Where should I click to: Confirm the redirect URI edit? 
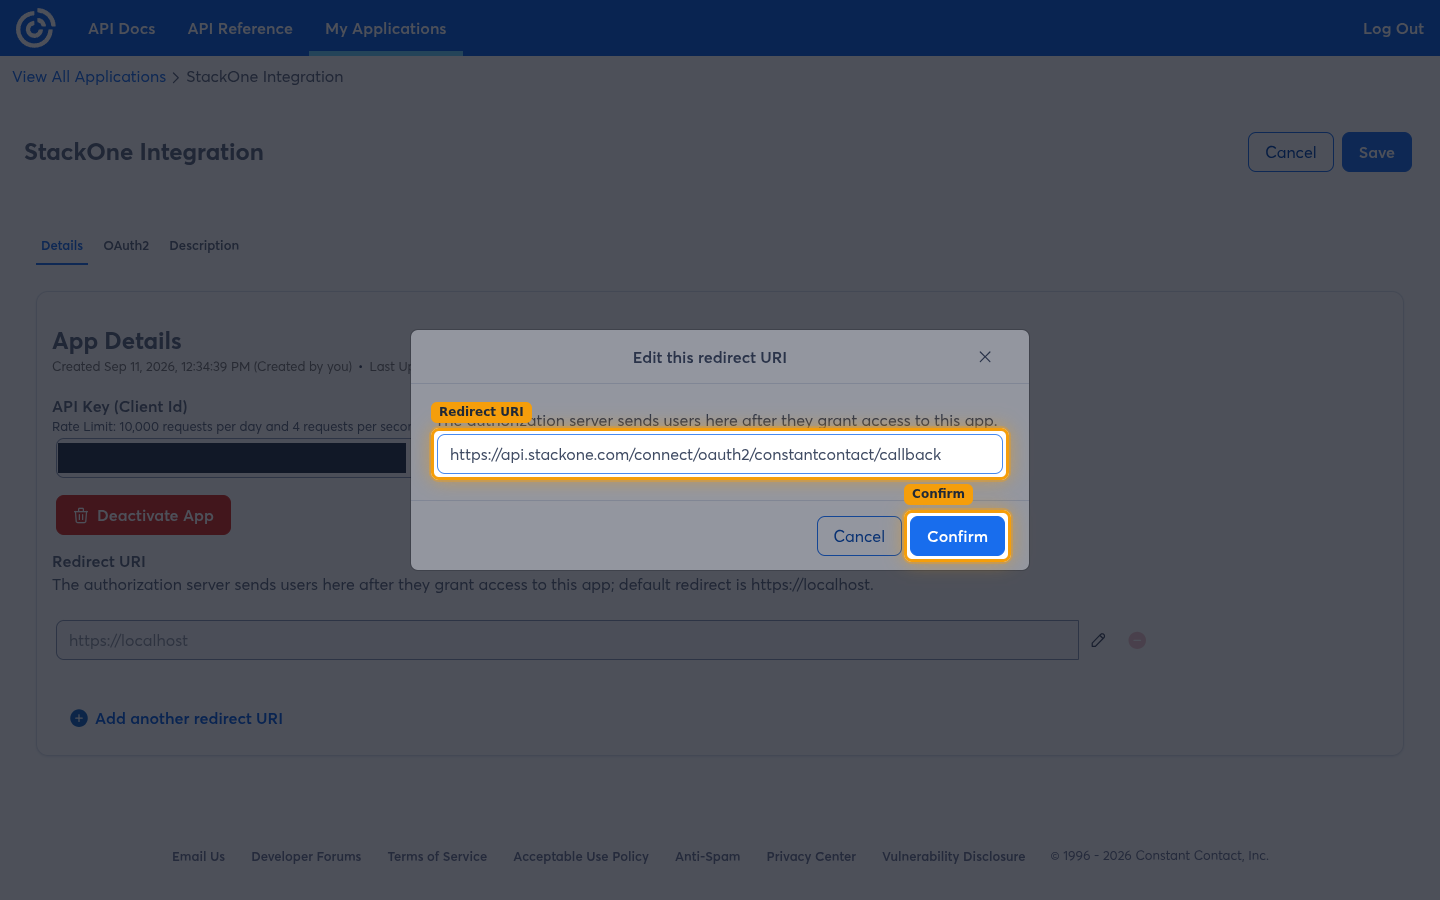tap(957, 536)
